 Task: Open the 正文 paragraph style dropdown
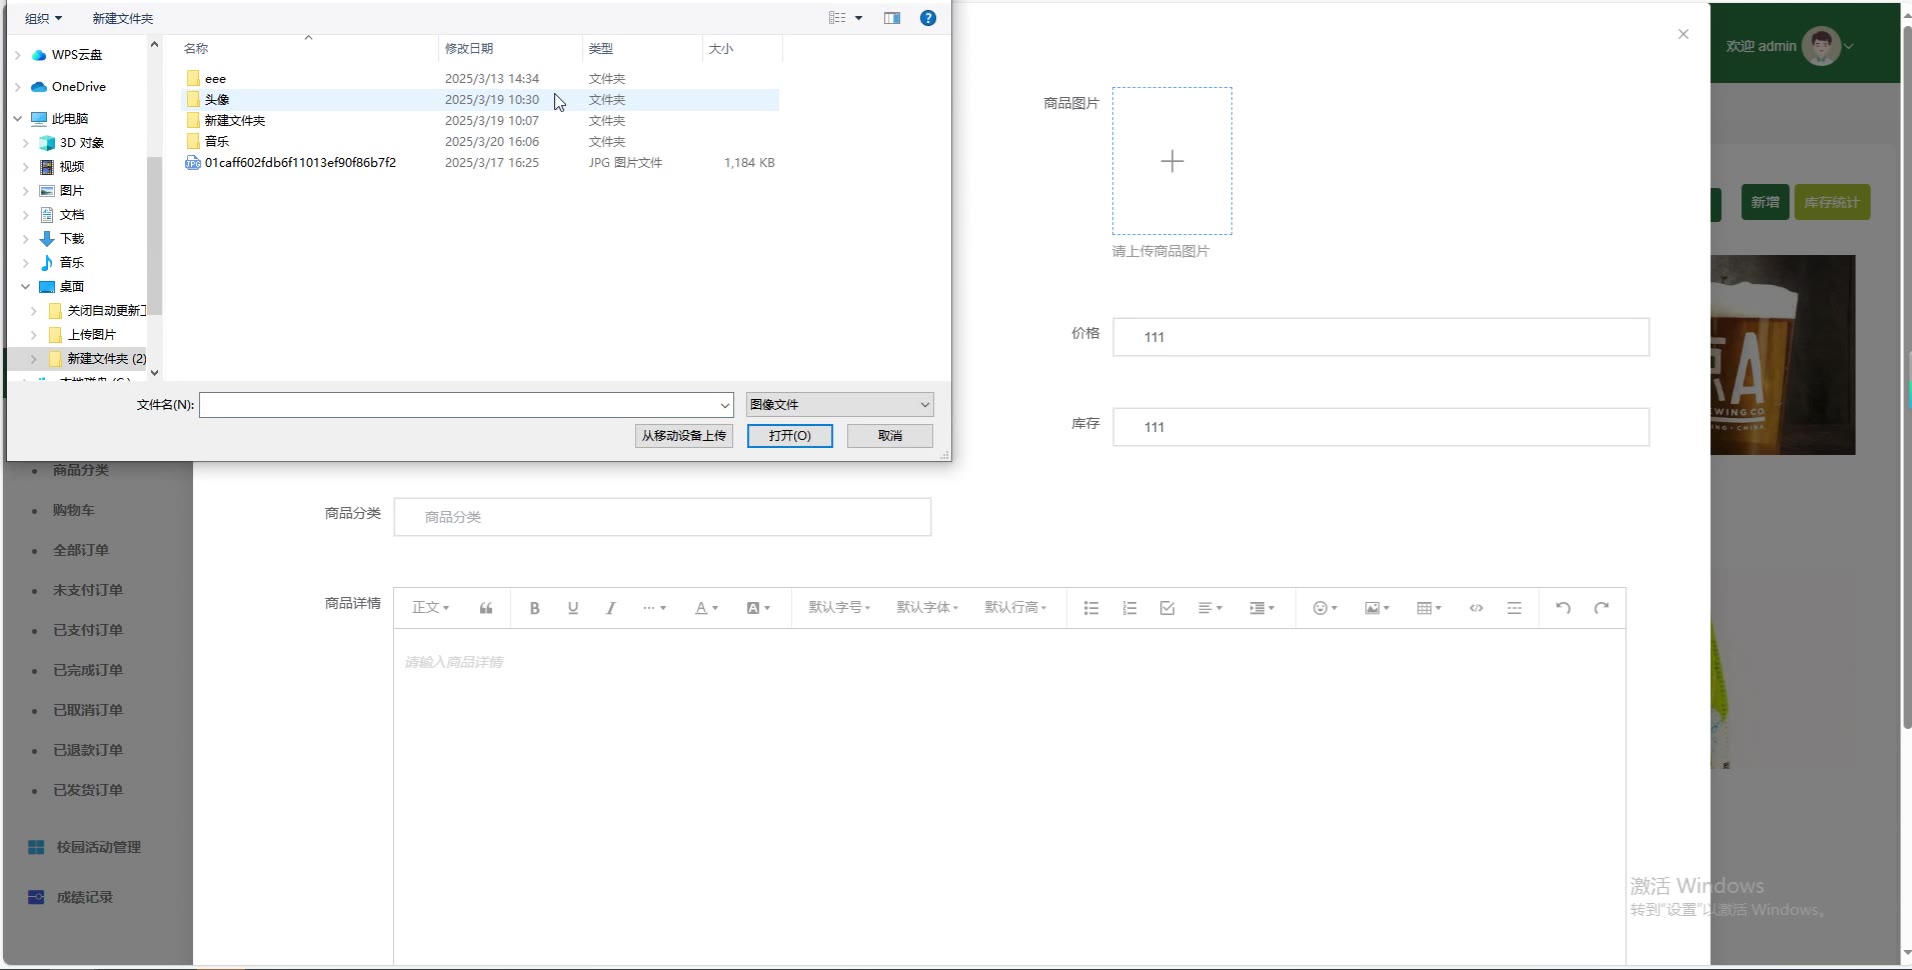pos(431,608)
